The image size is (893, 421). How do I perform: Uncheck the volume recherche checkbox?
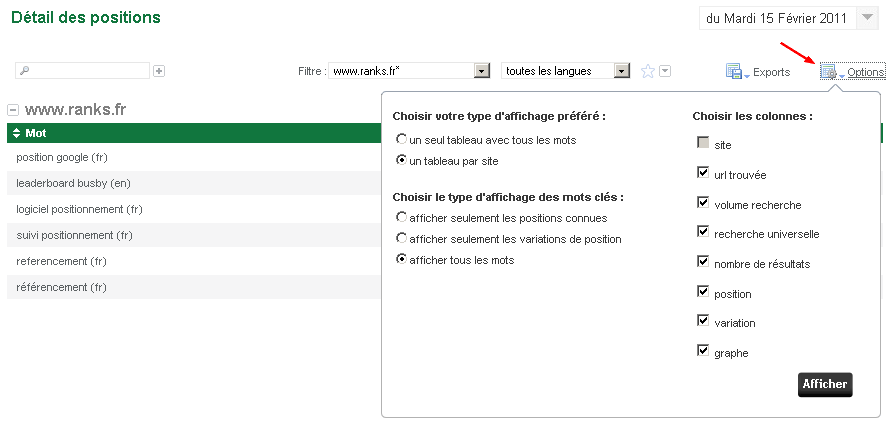[x=703, y=202]
